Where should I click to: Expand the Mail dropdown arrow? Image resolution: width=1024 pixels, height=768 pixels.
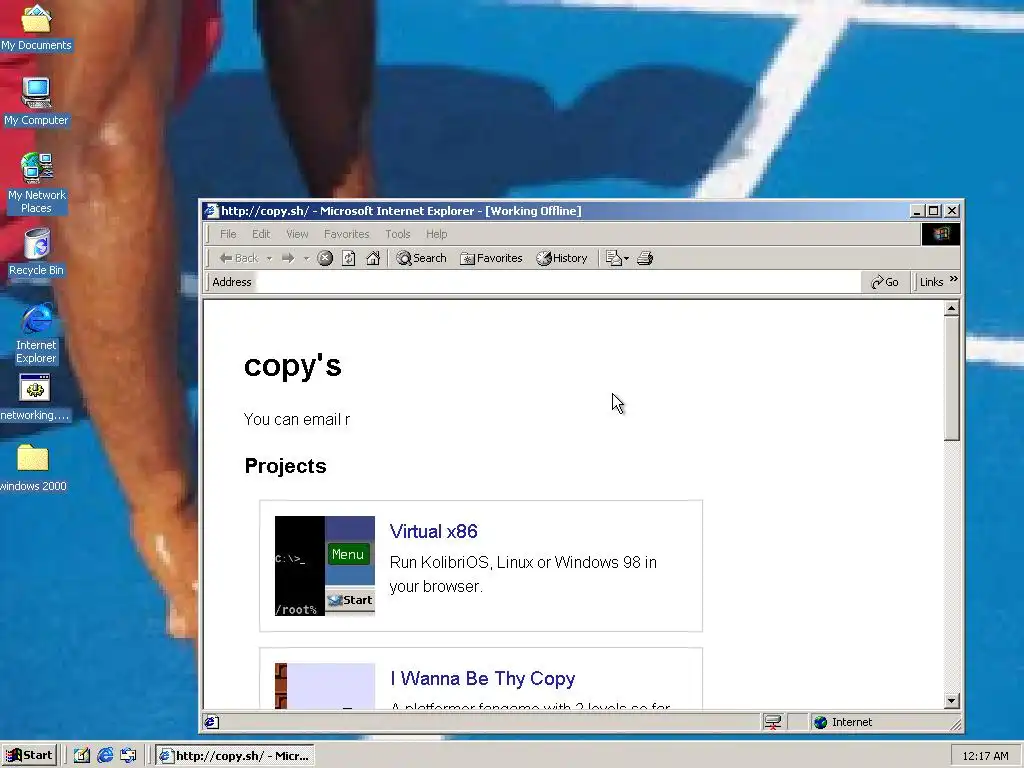coord(626,259)
